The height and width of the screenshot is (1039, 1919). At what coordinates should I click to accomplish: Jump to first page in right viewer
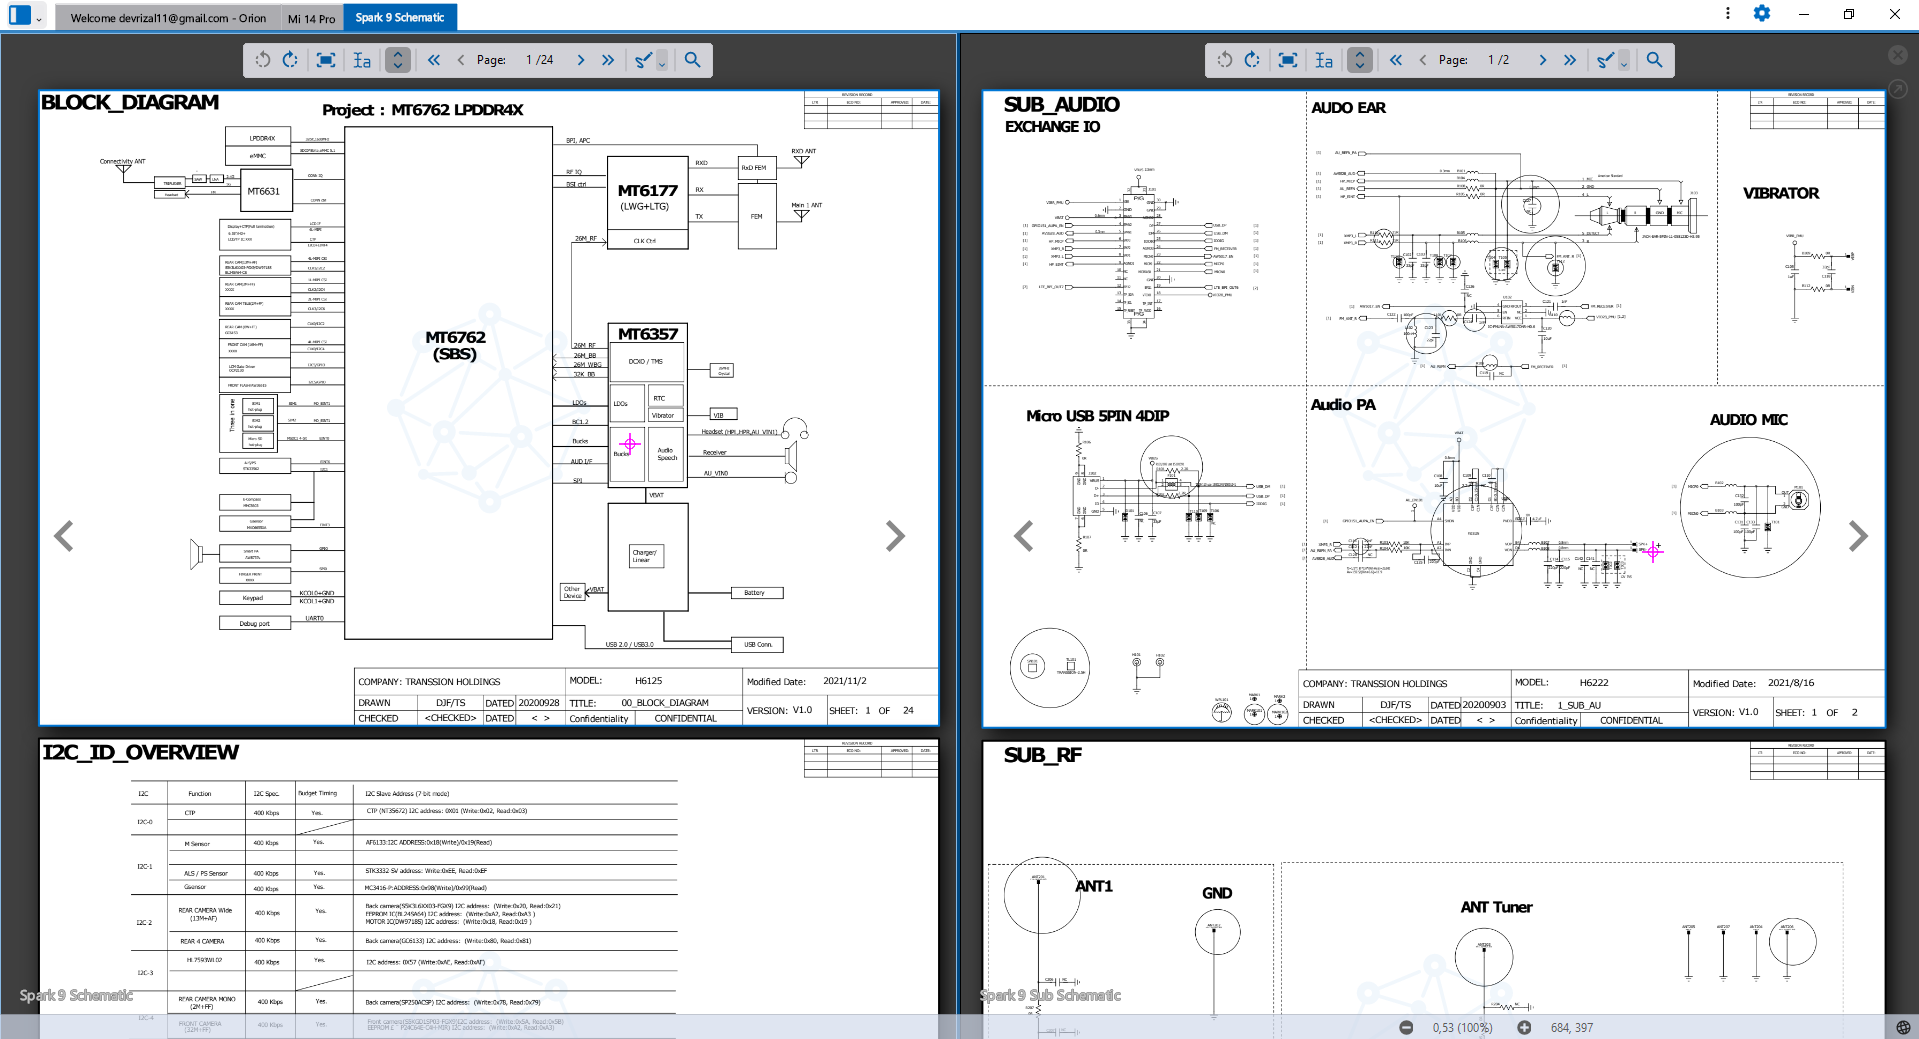1396,60
